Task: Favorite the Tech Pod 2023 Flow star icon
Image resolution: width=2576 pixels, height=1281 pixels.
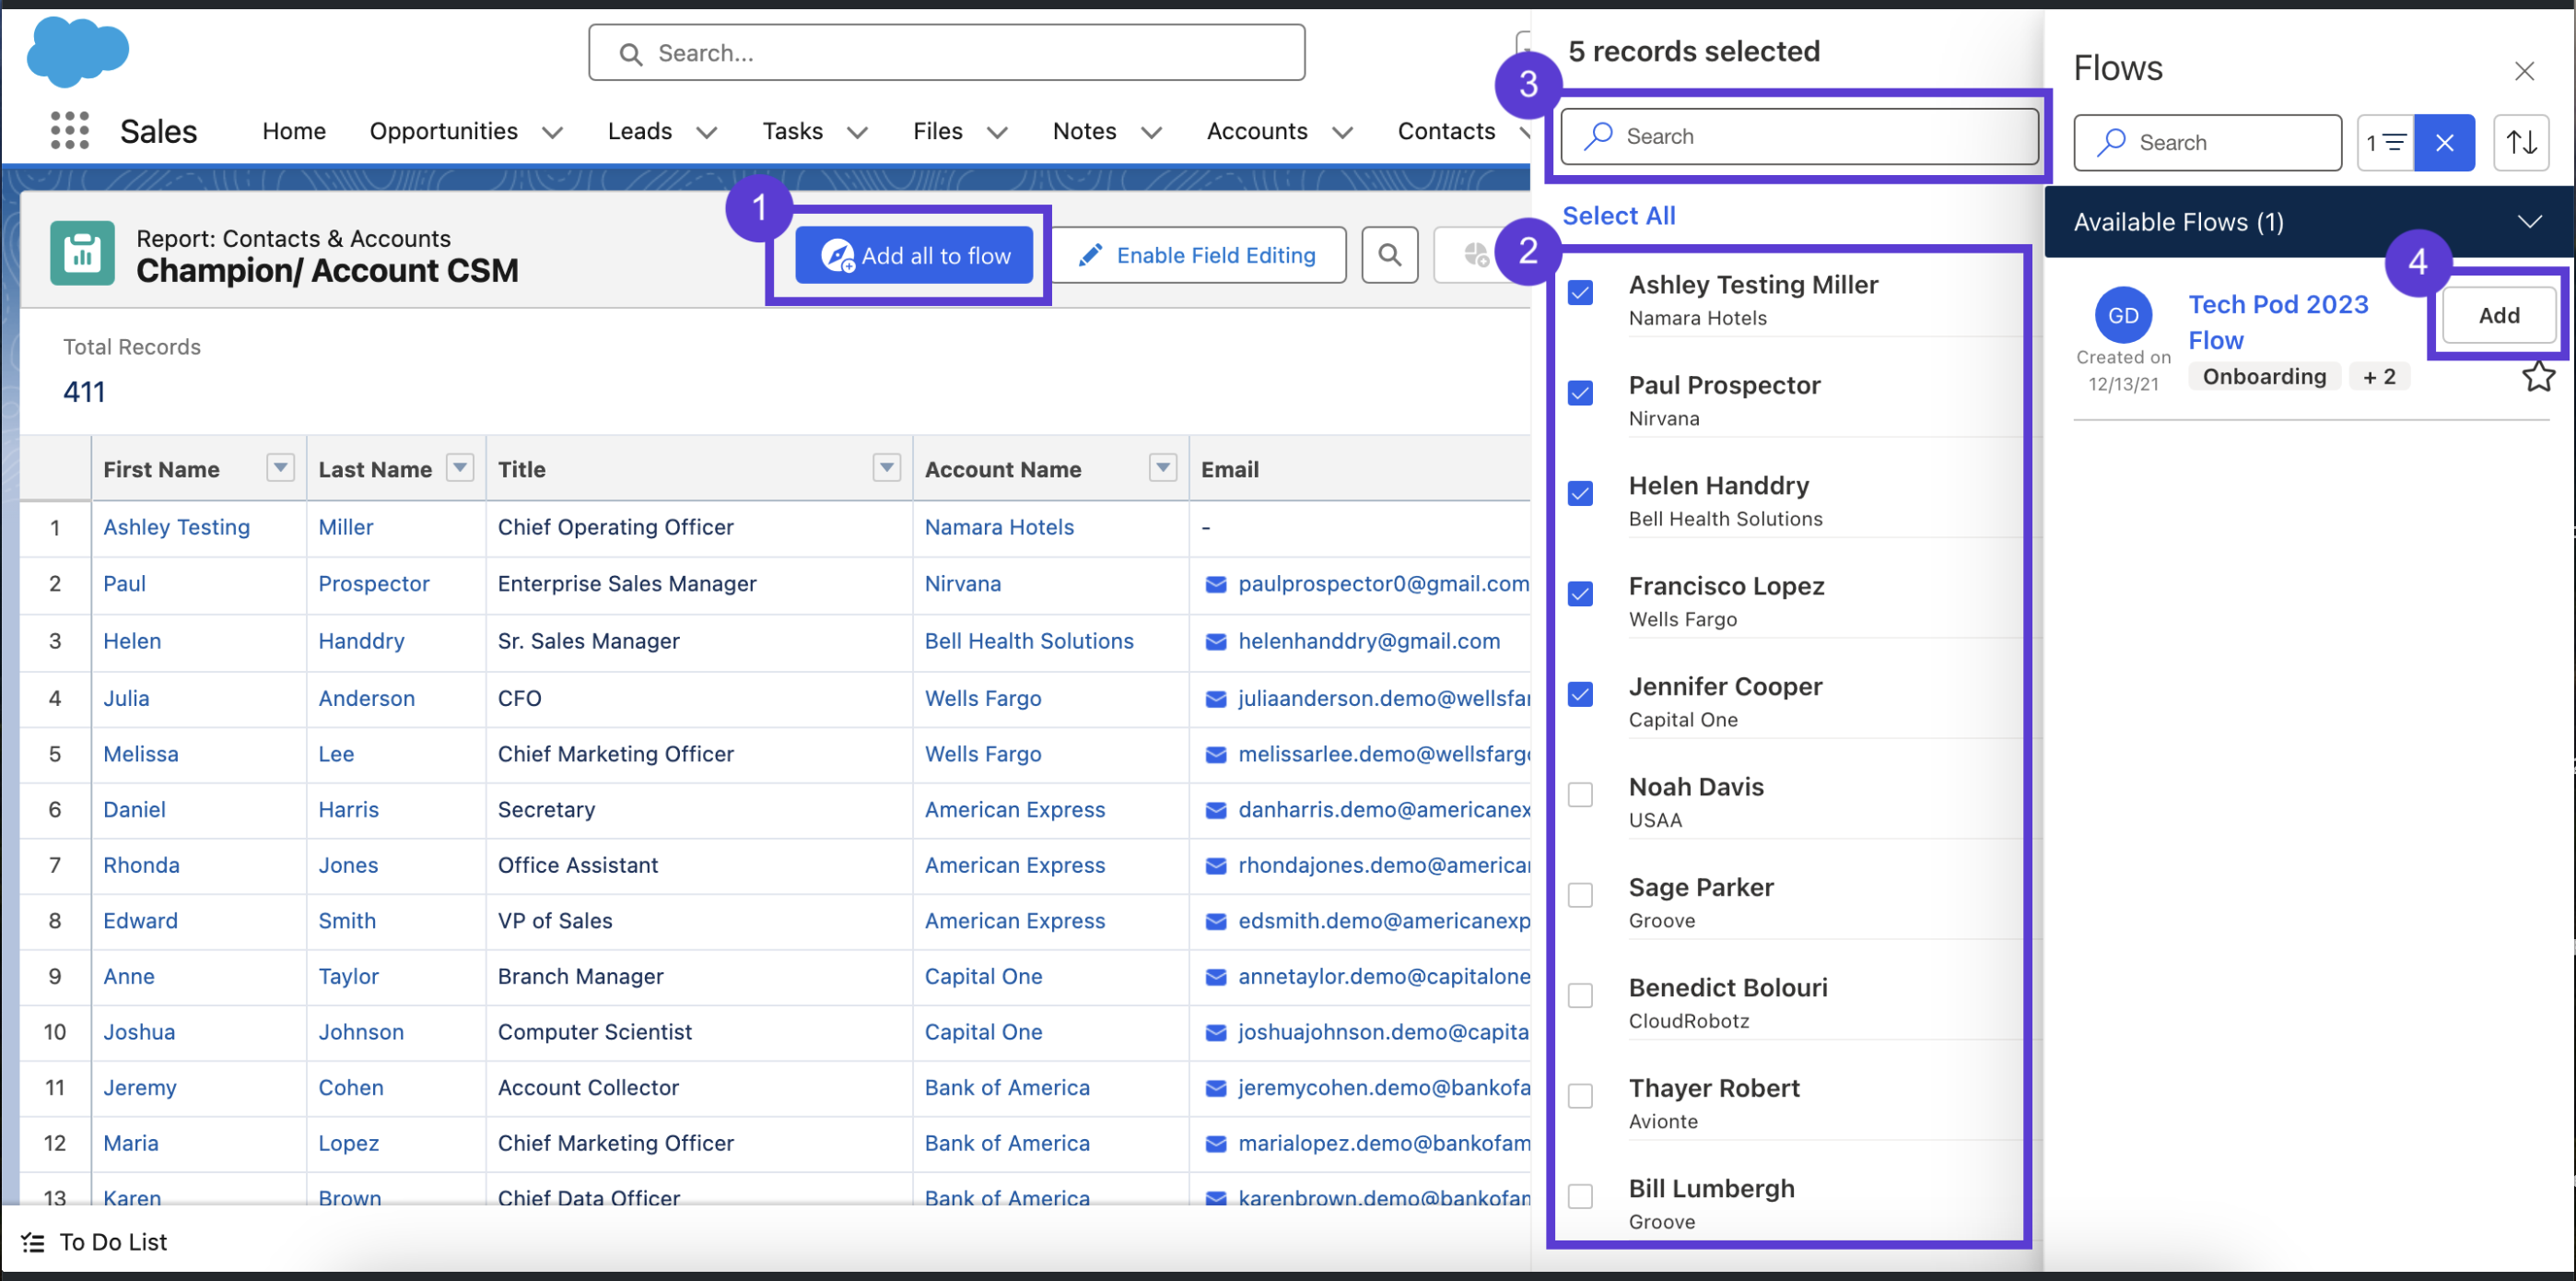Action: coord(2539,376)
